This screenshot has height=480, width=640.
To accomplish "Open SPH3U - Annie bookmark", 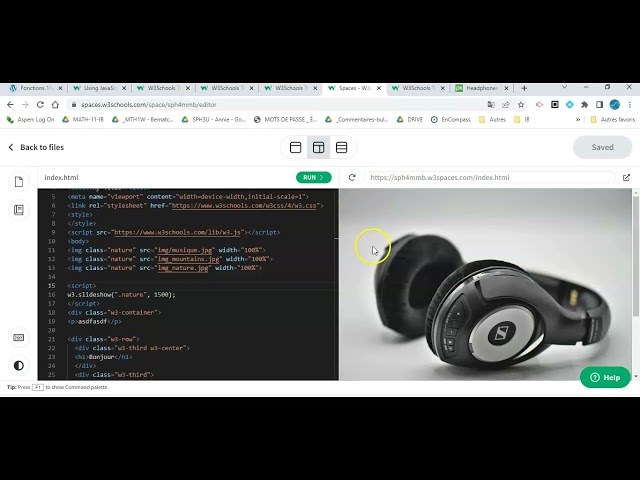I will pyautogui.click(x=214, y=120).
